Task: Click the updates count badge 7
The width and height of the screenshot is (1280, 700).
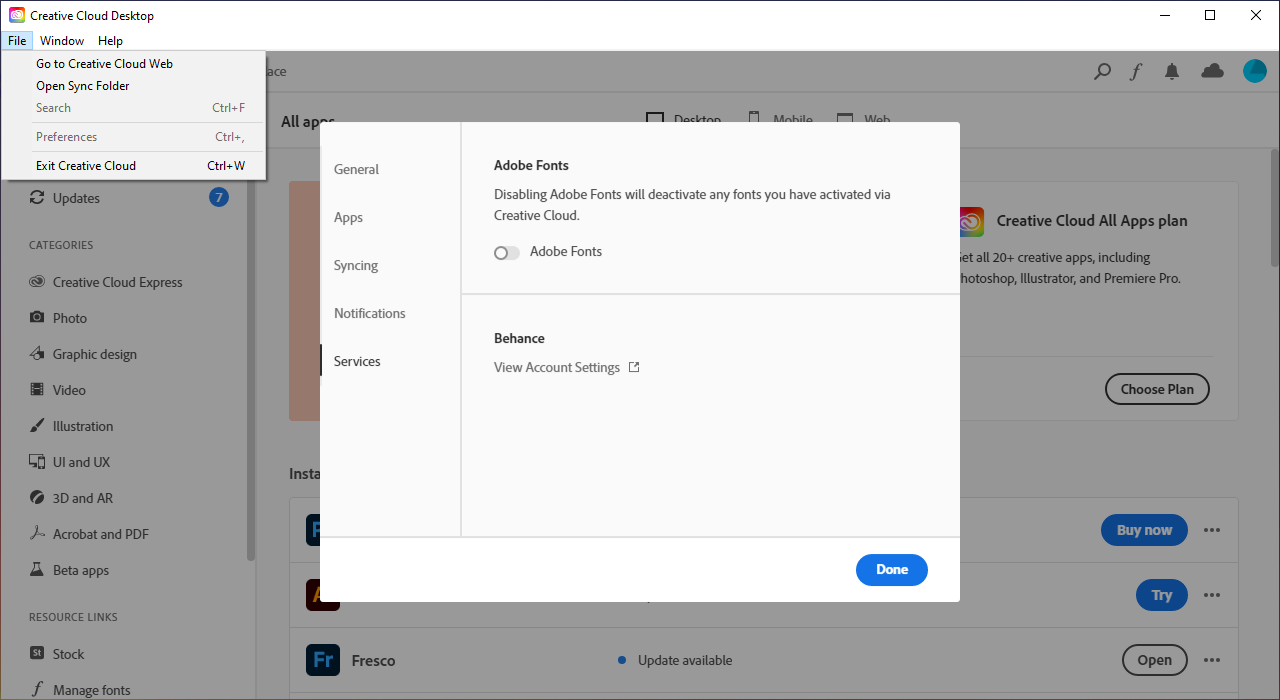Action: pos(219,197)
